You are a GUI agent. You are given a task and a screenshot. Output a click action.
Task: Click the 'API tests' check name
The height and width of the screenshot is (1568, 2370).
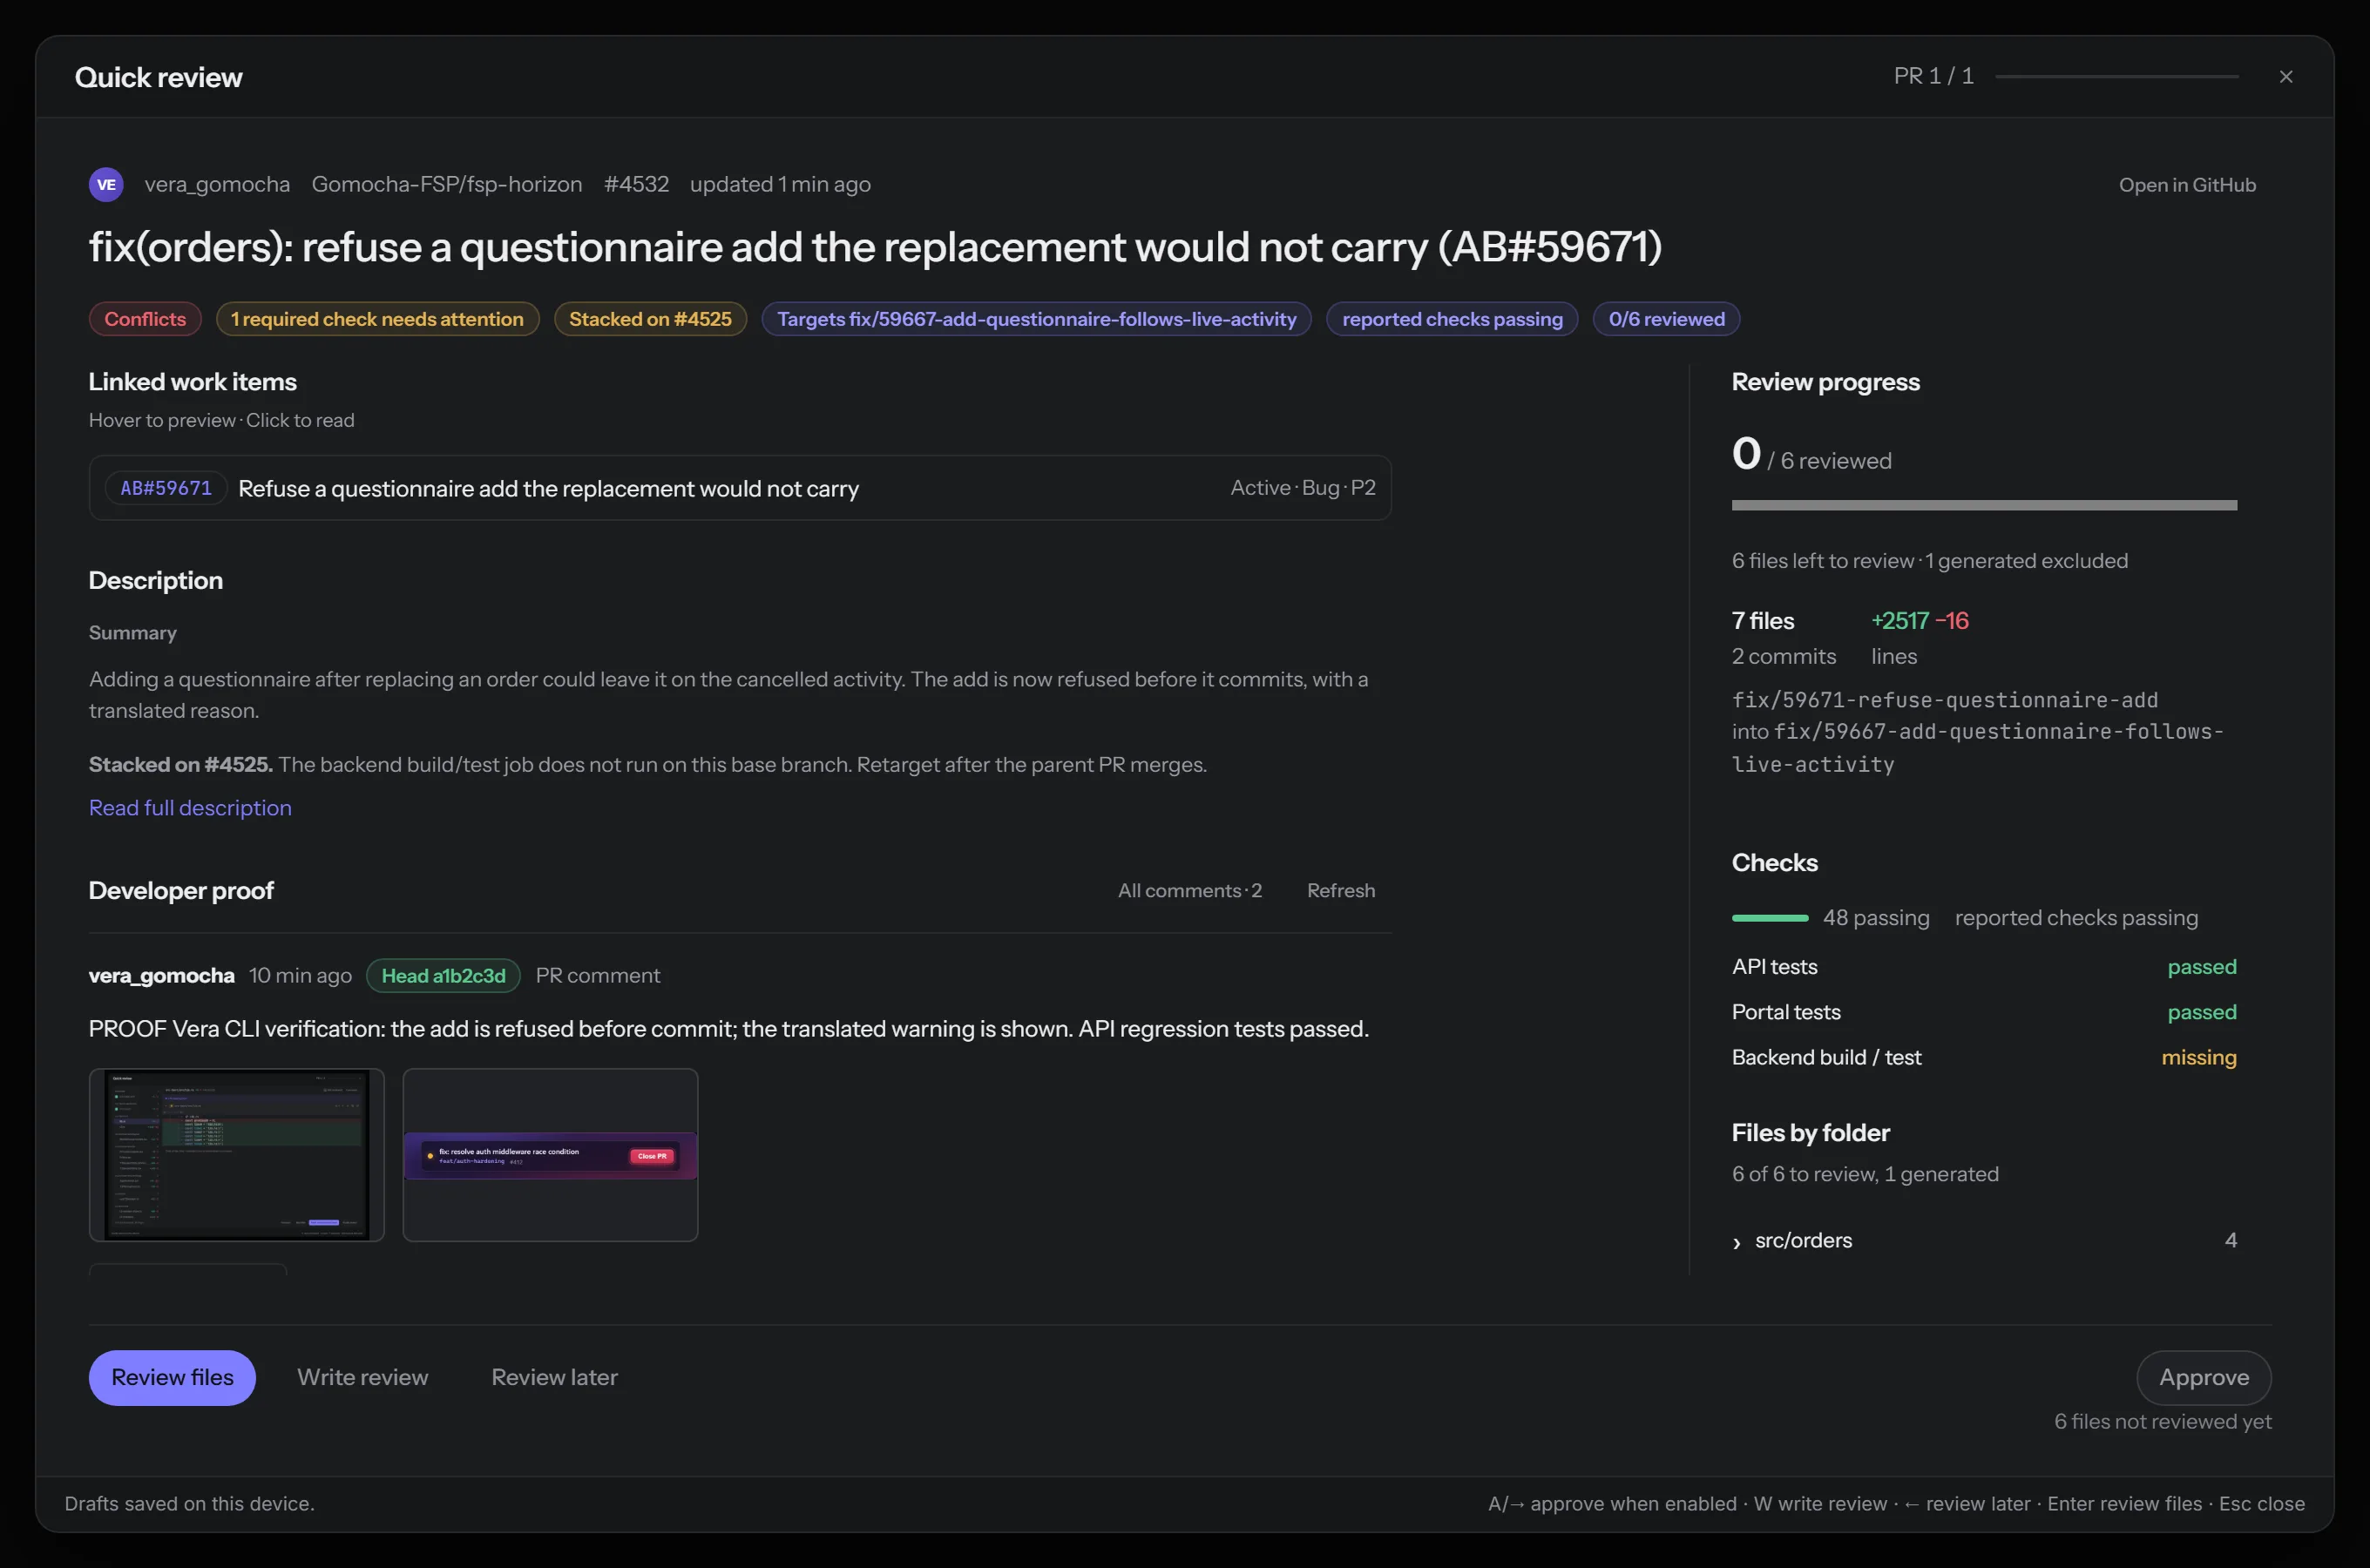pos(1774,967)
